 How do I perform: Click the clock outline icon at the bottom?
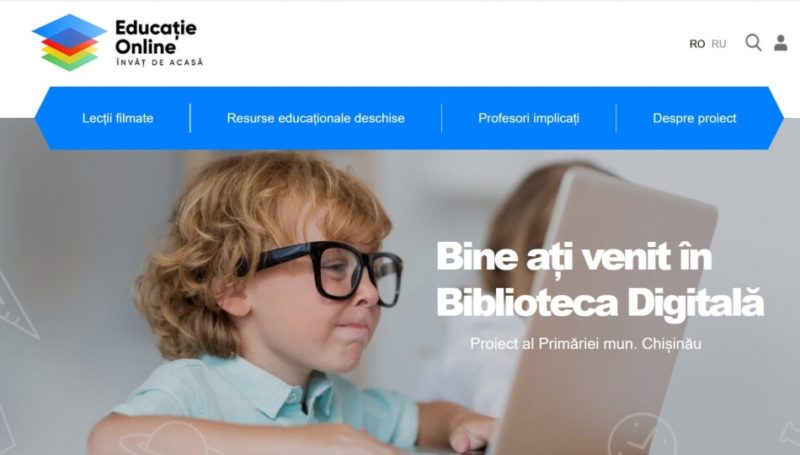642,436
